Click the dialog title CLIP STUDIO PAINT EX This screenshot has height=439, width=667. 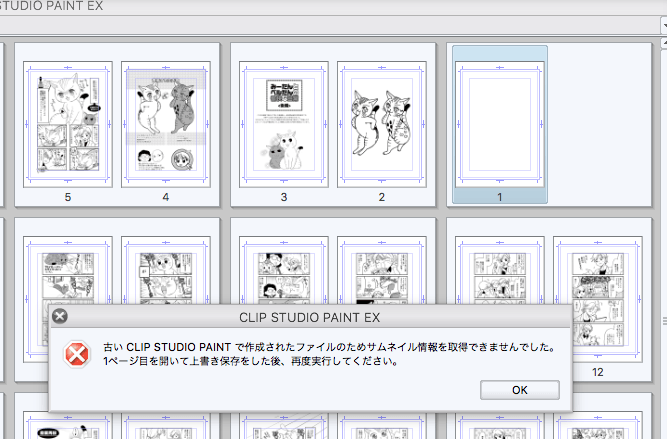pyautogui.click(x=309, y=317)
